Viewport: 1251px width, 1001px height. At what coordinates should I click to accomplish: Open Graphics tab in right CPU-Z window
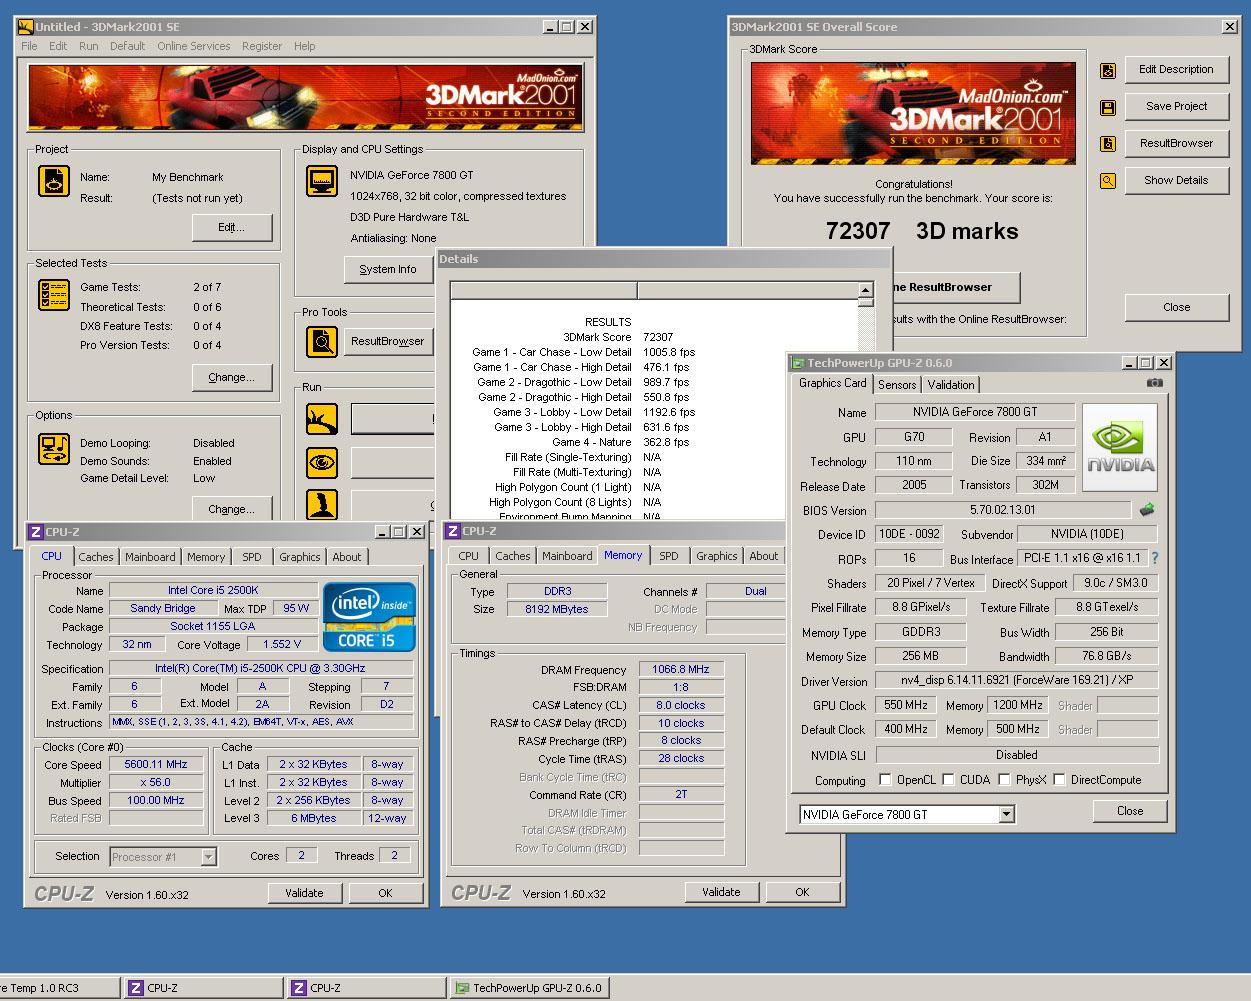click(717, 556)
